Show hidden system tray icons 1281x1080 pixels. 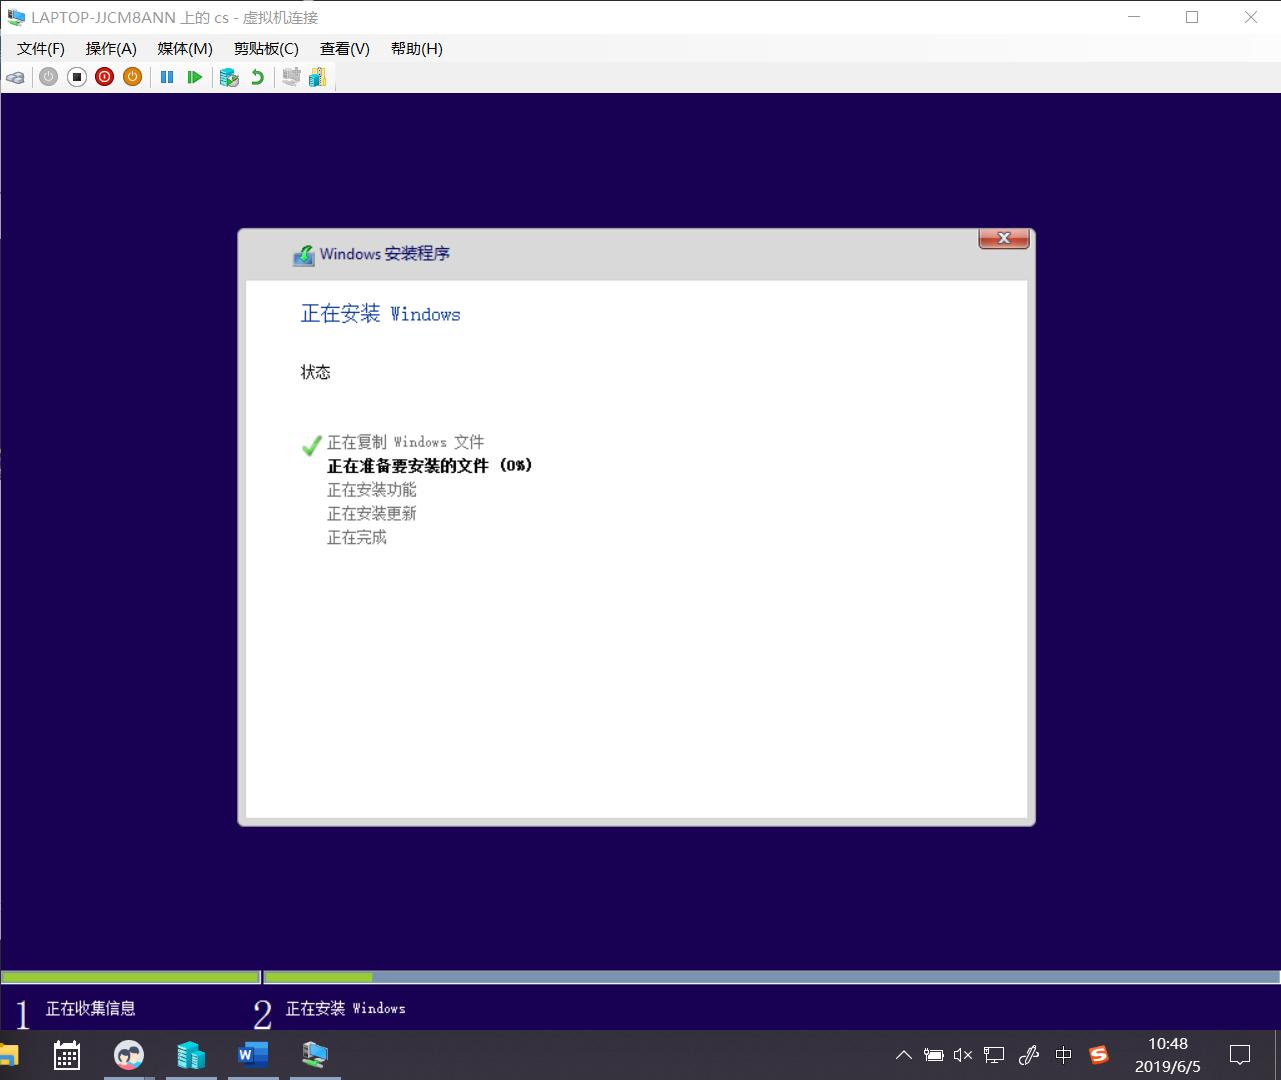pos(903,1055)
